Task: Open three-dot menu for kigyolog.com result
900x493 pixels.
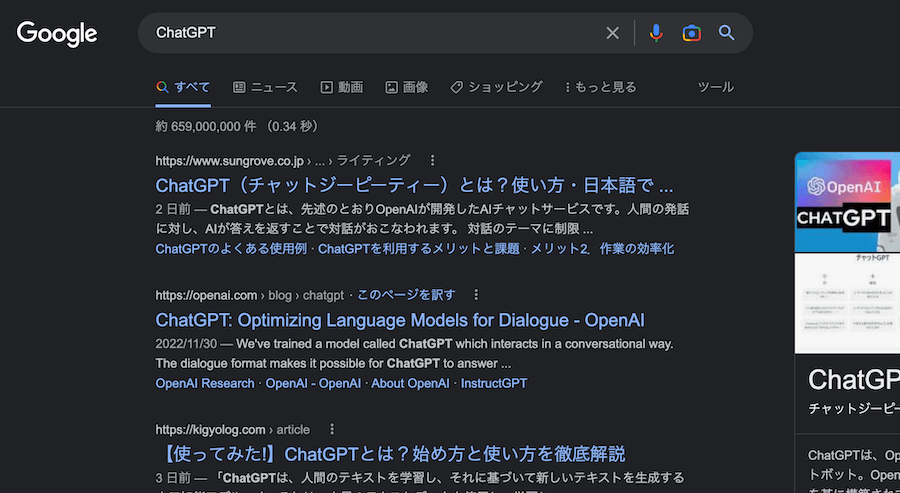Action: pyautogui.click(x=332, y=429)
